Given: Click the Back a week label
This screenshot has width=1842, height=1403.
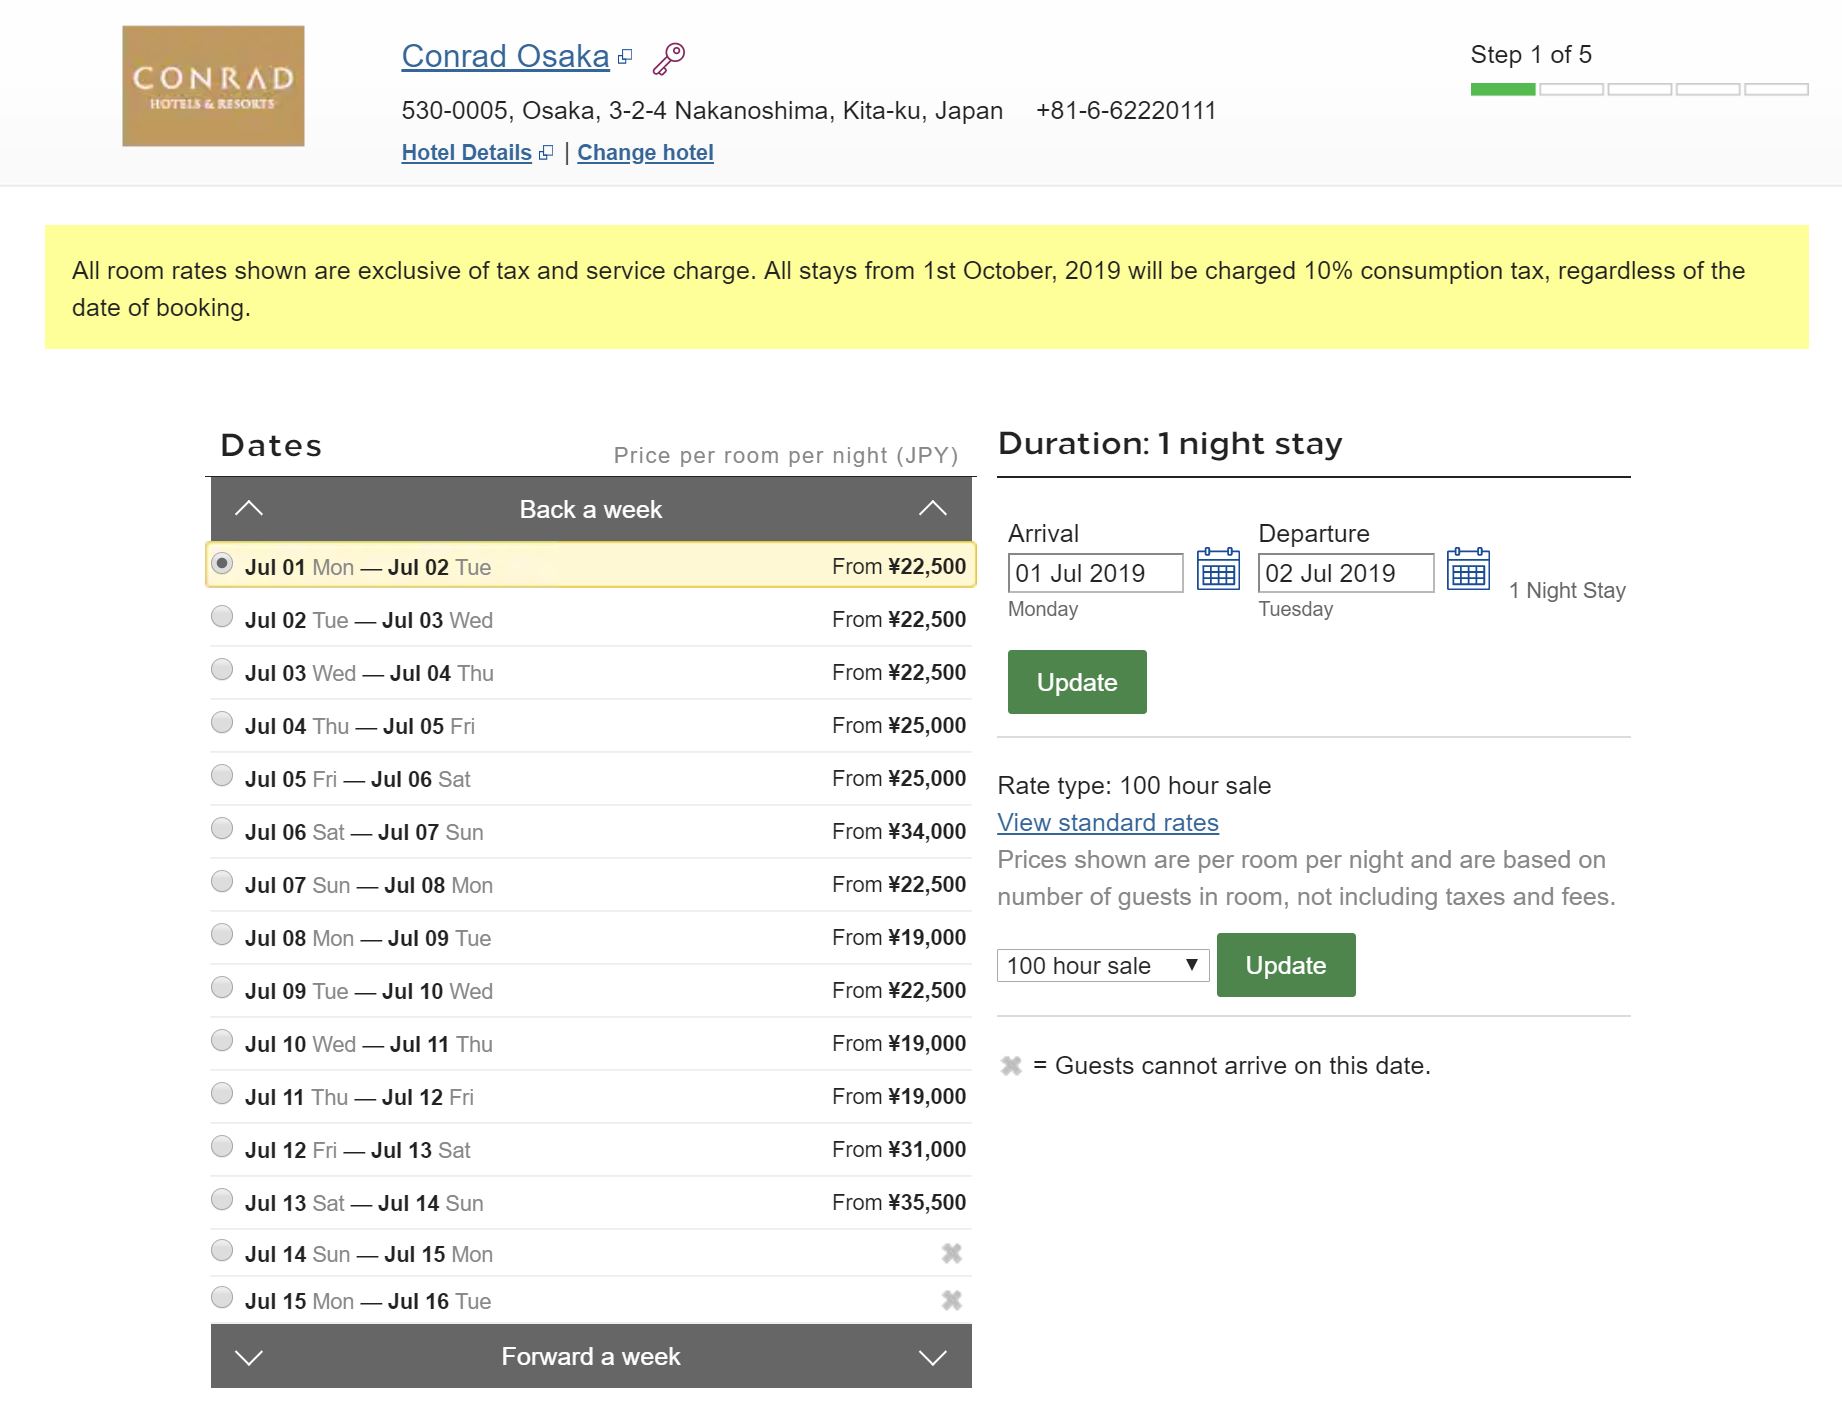Looking at the screenshot, I should point(590,509).
